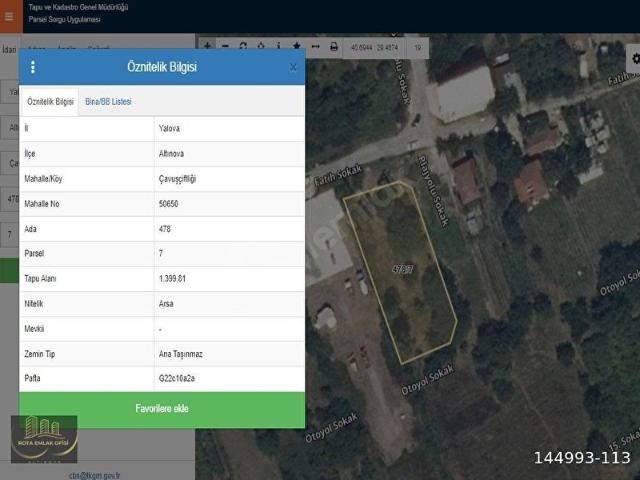Select the Öznitelik Bilgisi tab
Image resolution: width=640 pixels, height=480 pixels.
point(50,102)
